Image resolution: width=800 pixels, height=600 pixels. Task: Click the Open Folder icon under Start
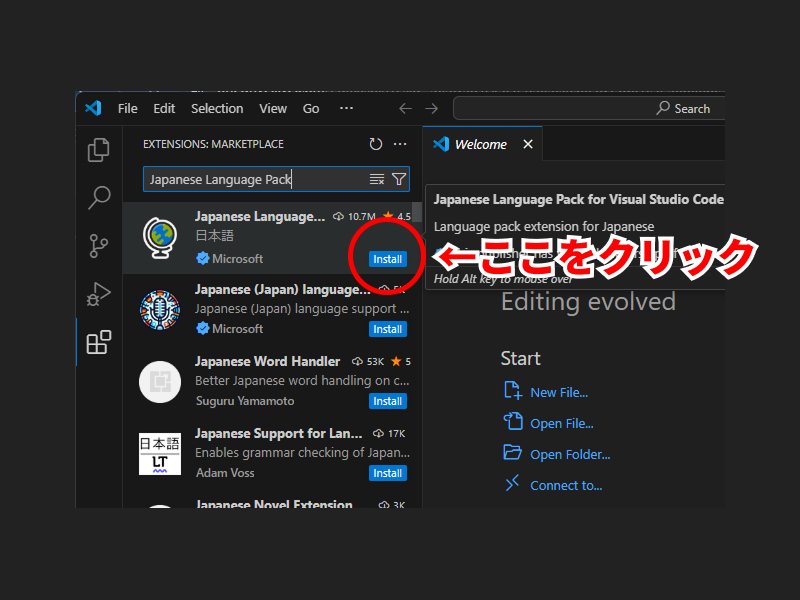(512, 452)
